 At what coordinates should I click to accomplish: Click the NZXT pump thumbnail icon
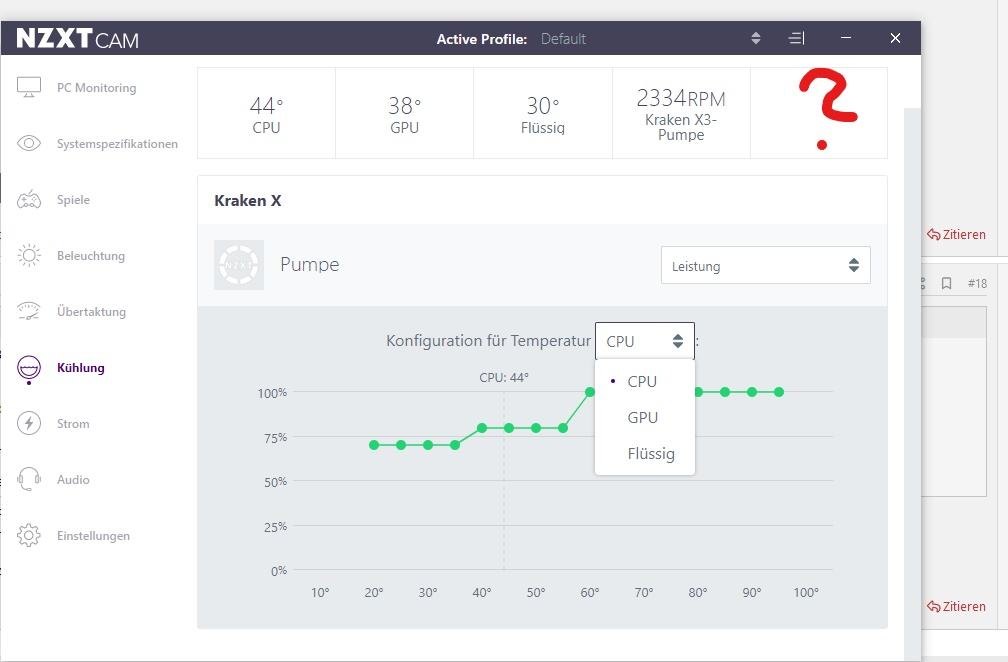pos(239,265)
